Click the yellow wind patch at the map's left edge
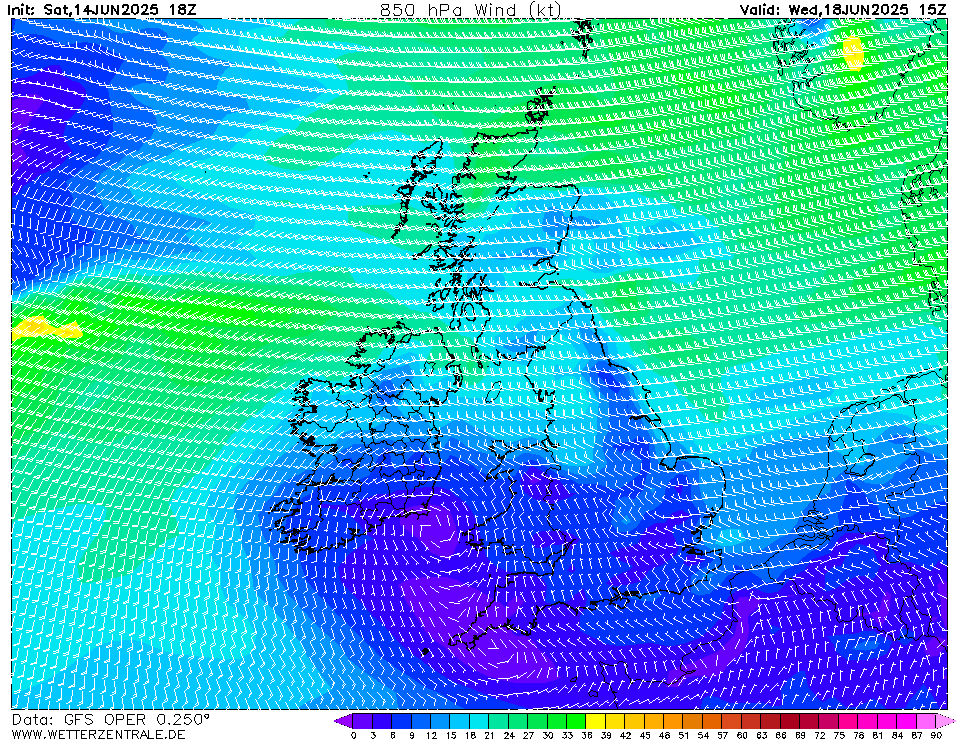This screenshot has height=741, width=959. pyautogui.click(x=45, y=329)
